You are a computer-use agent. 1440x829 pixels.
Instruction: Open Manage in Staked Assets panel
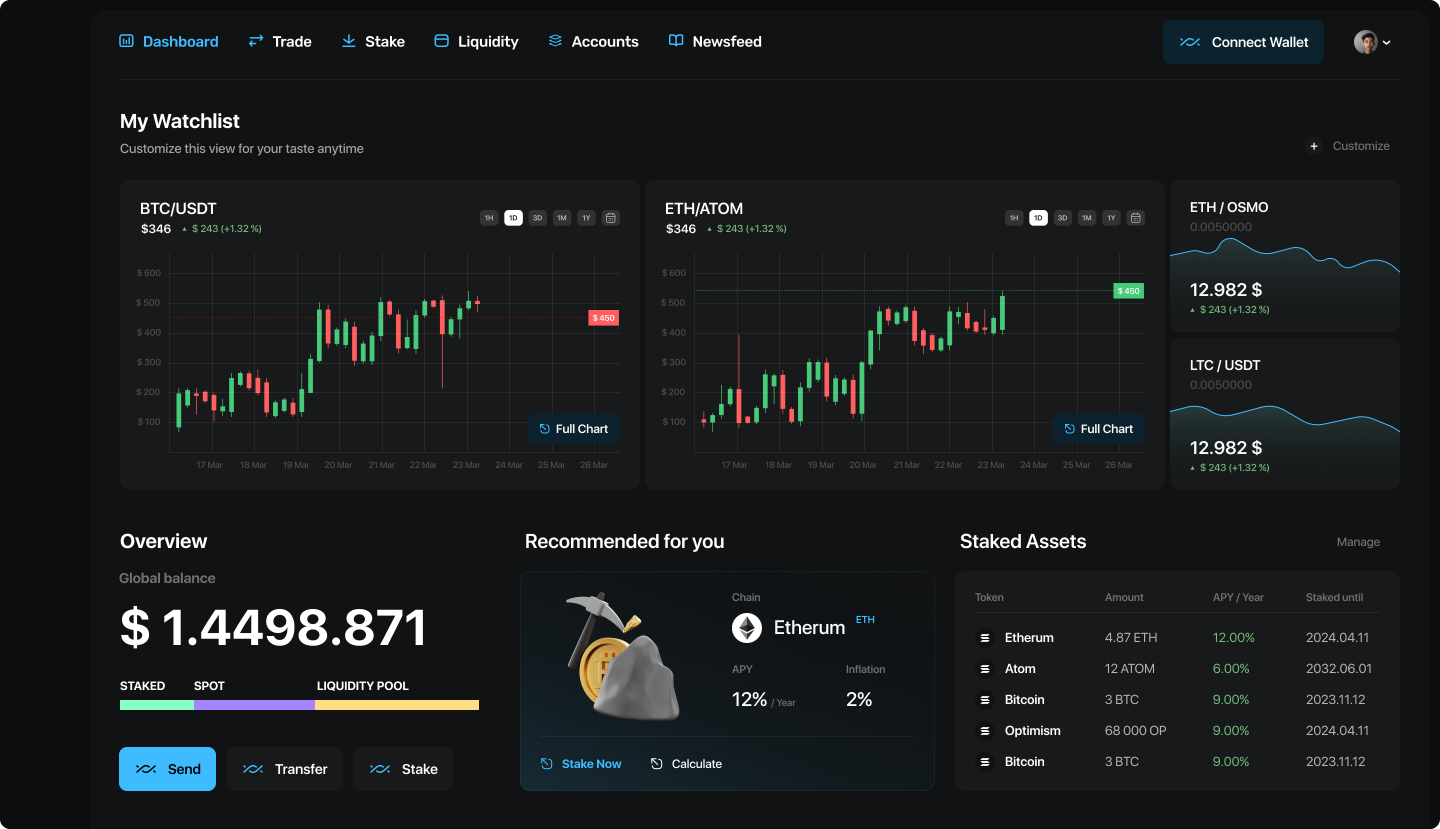1358,541
